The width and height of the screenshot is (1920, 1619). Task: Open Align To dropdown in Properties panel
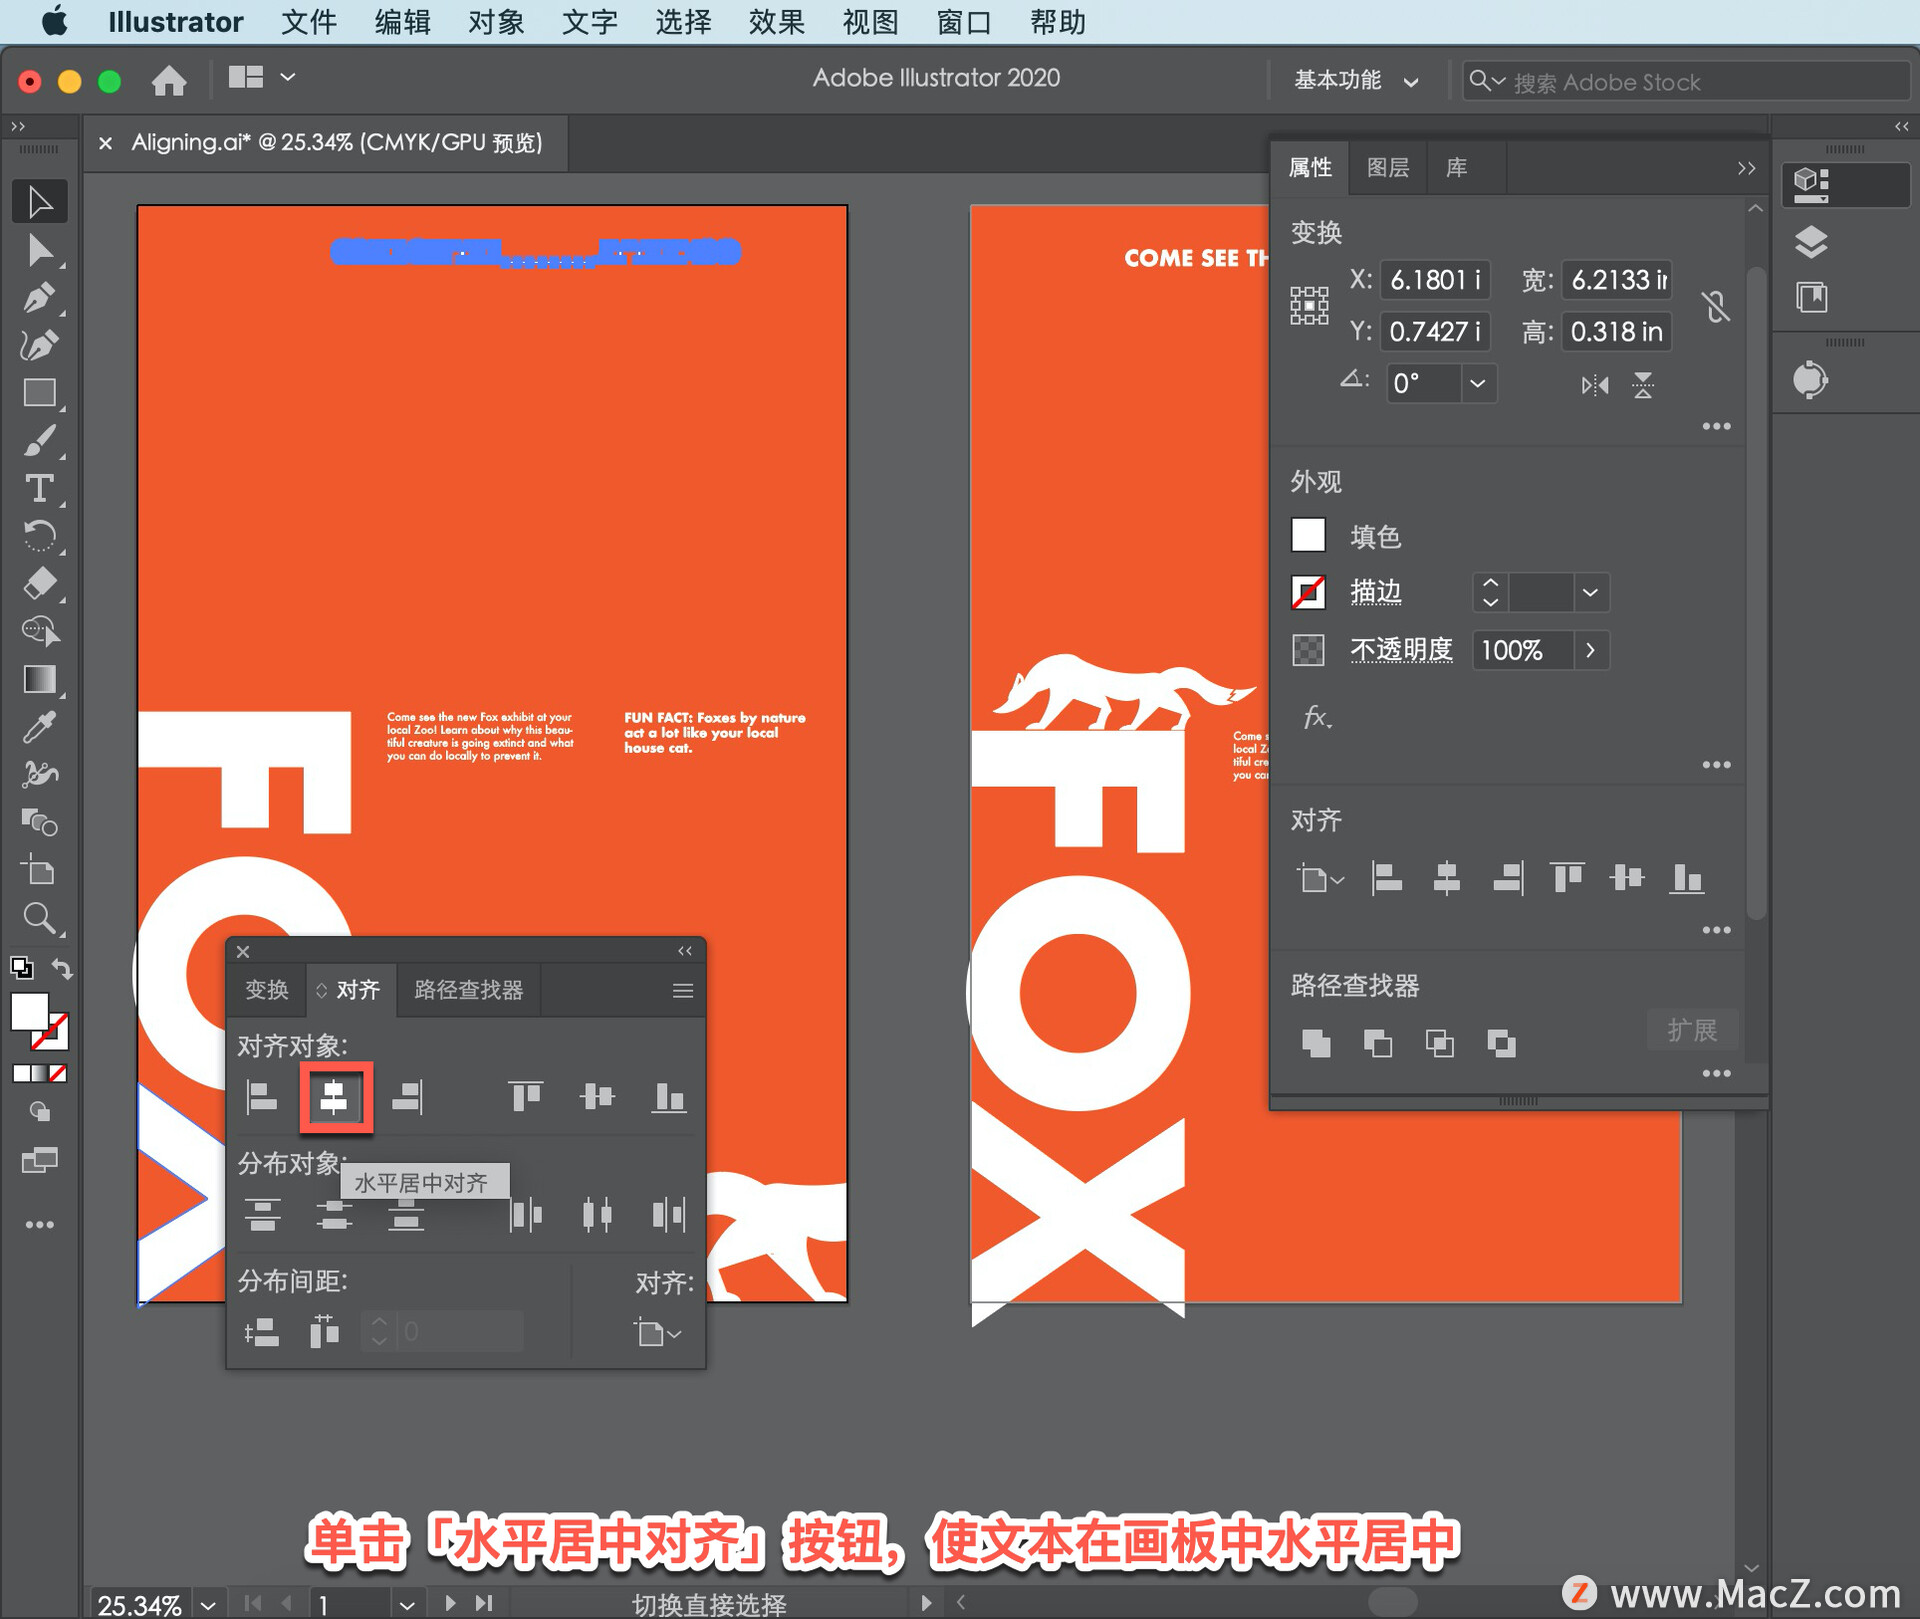(1320, 879)
